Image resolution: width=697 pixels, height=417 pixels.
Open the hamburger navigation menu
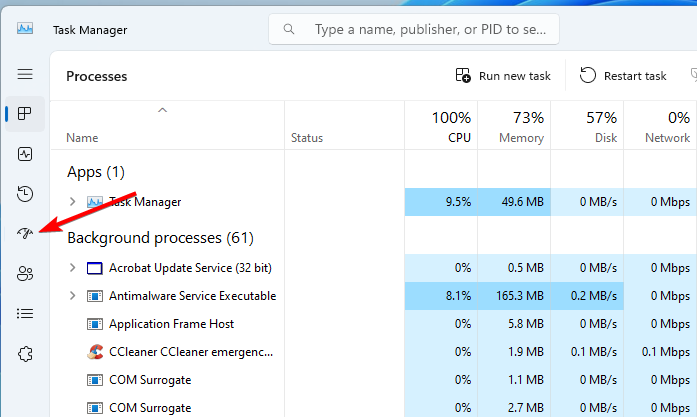coord(25,74)
